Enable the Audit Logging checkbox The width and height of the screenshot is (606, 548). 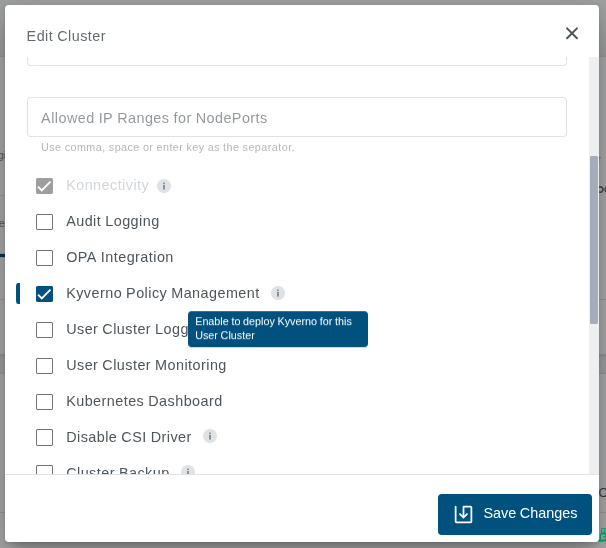(44, 222)
